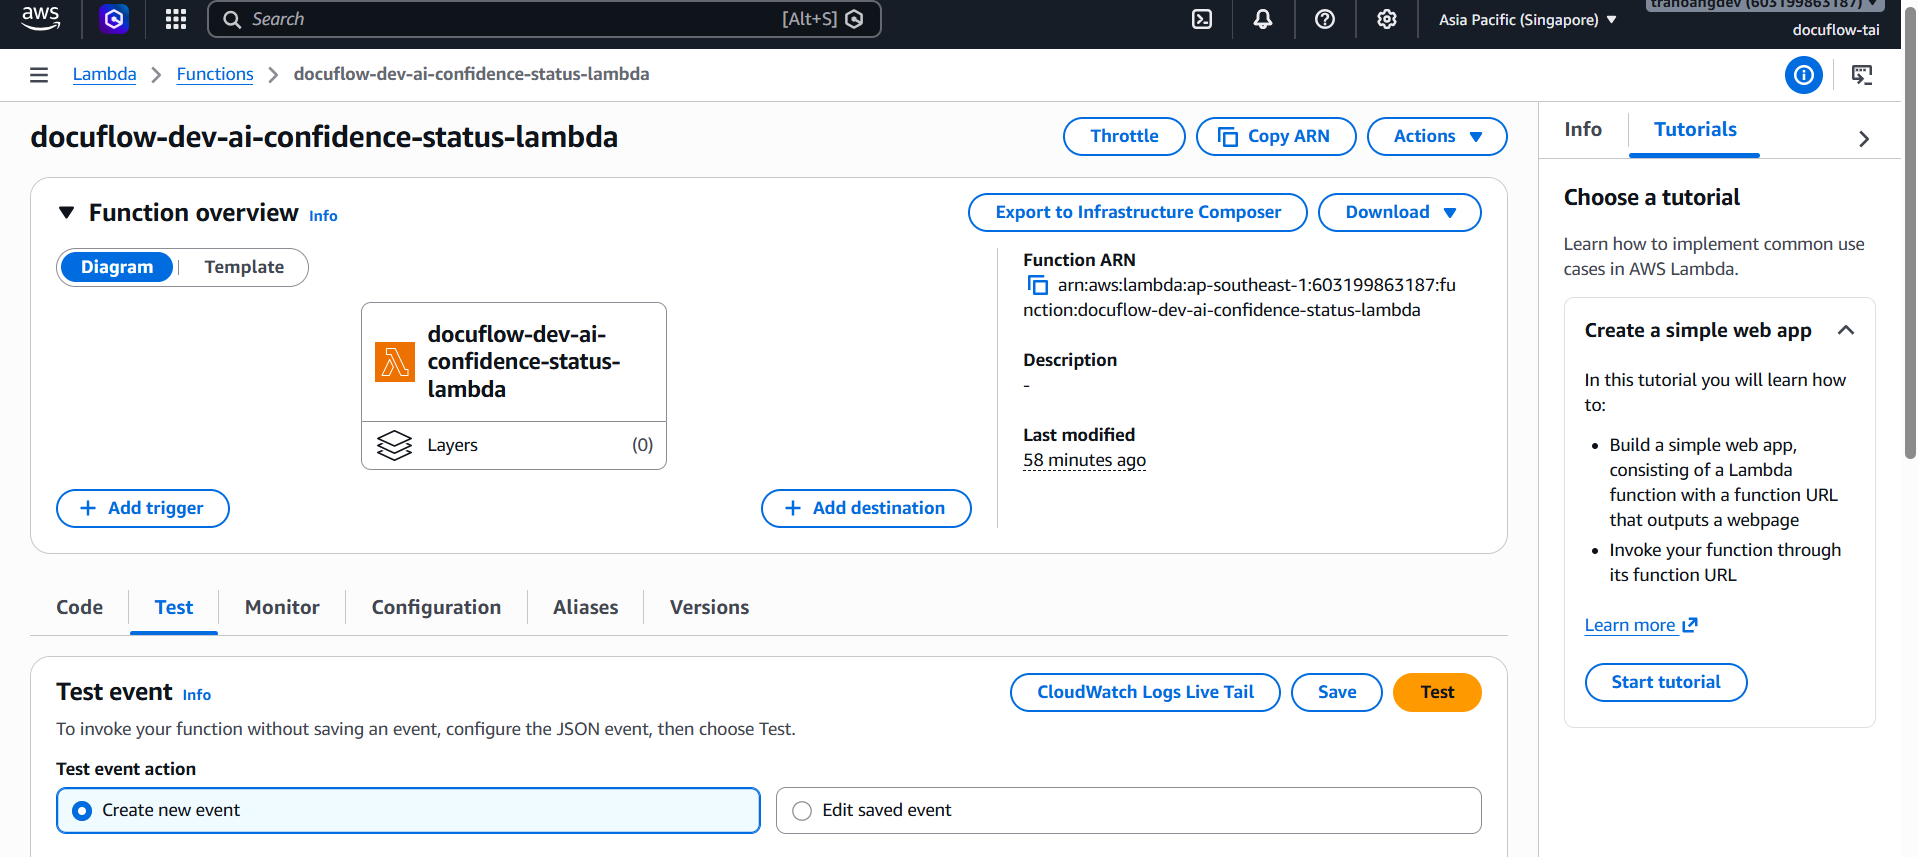Run the orange Test button
The height and width of the screenshot is (857, 1918).
click(1437, 692)
